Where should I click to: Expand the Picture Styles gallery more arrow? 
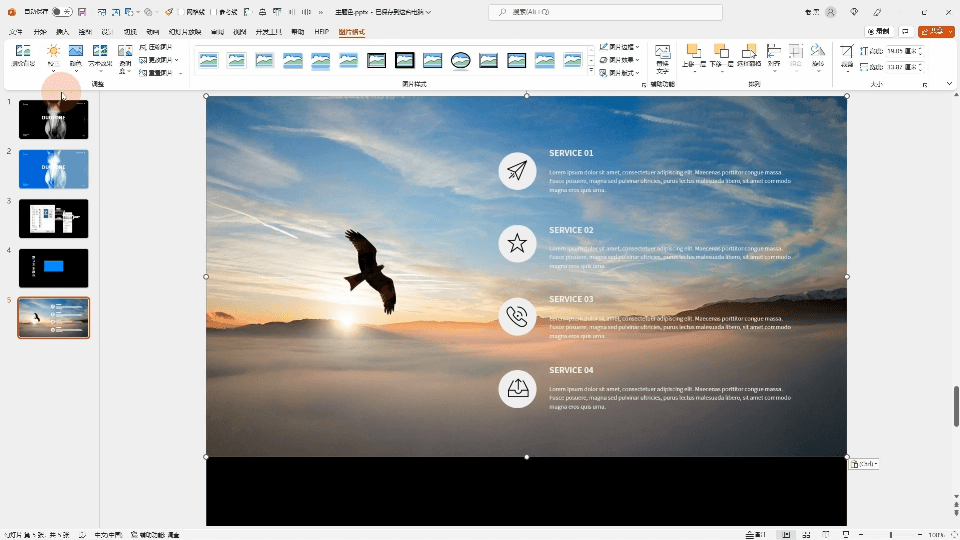pyautogui.click(x=591, y=71)
